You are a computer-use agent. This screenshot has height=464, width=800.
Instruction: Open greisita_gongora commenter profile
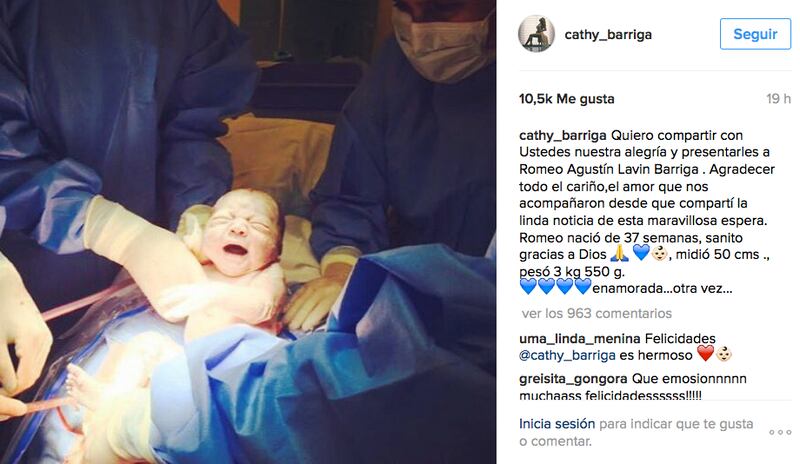[573, 379]
